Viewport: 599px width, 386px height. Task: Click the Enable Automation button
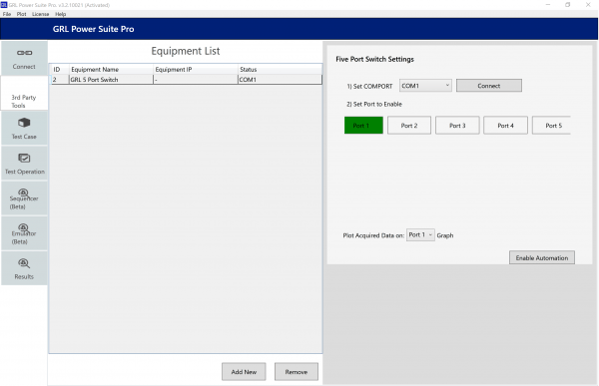542,258
